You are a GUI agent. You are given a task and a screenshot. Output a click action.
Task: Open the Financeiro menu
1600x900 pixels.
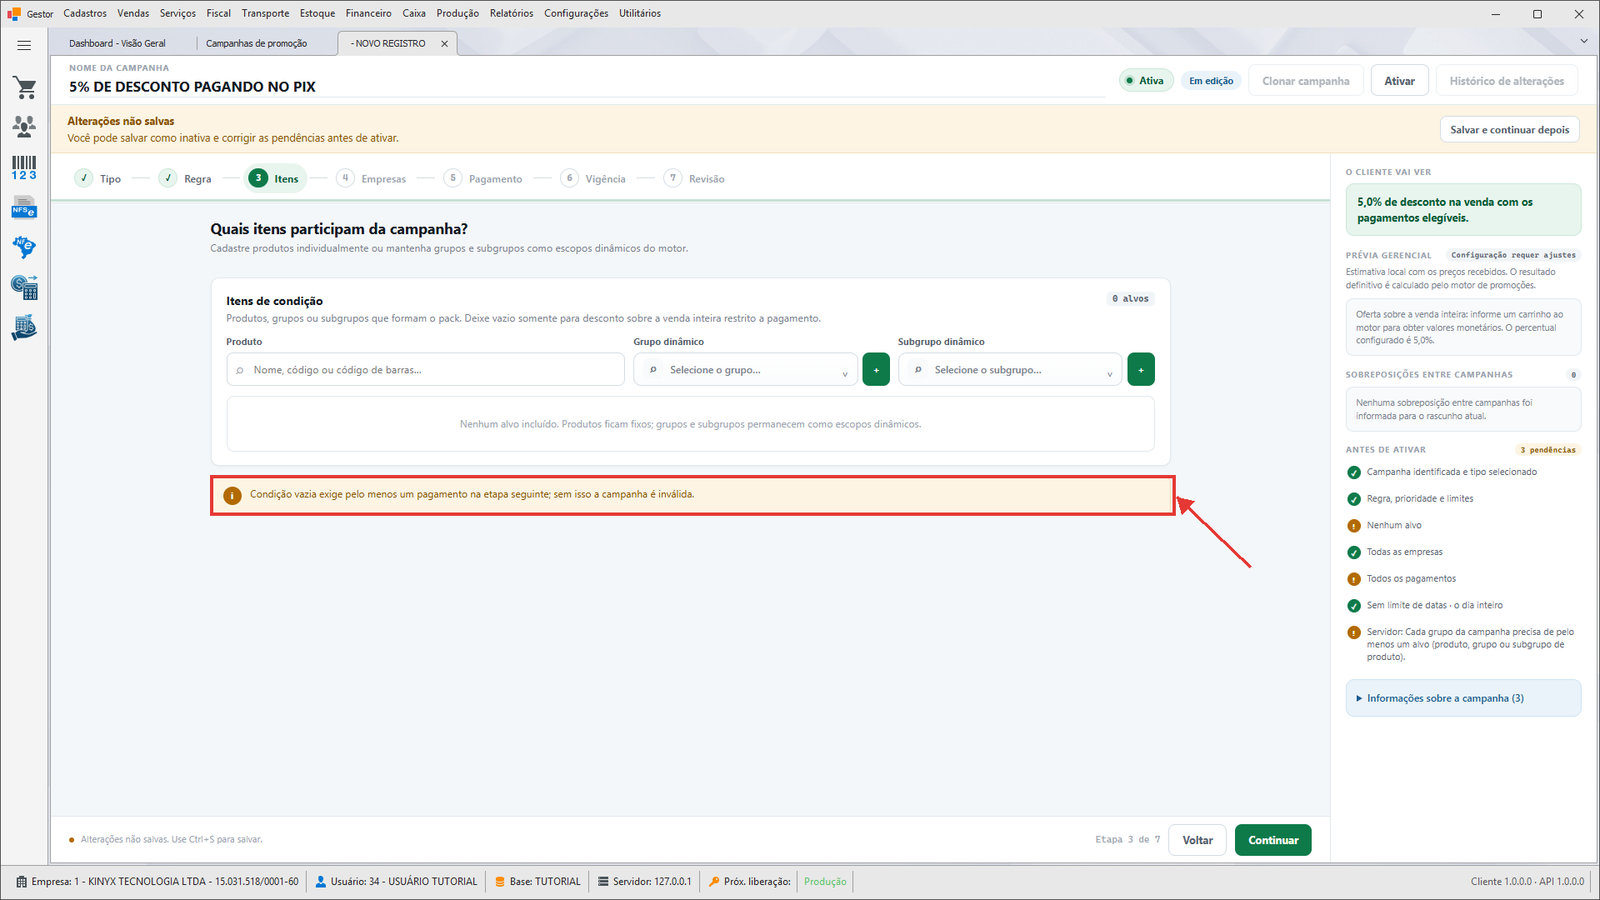click(x=368, y=13)
